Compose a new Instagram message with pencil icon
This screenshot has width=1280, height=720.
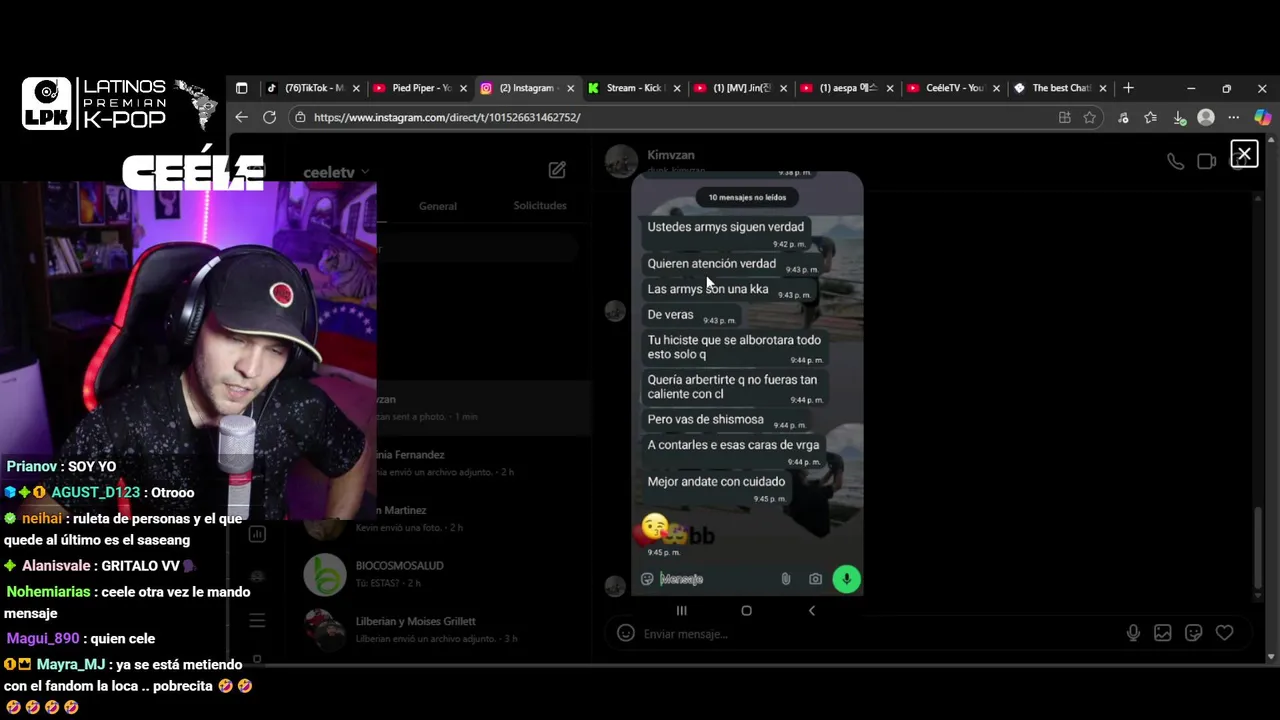click(x=557, y=170)
